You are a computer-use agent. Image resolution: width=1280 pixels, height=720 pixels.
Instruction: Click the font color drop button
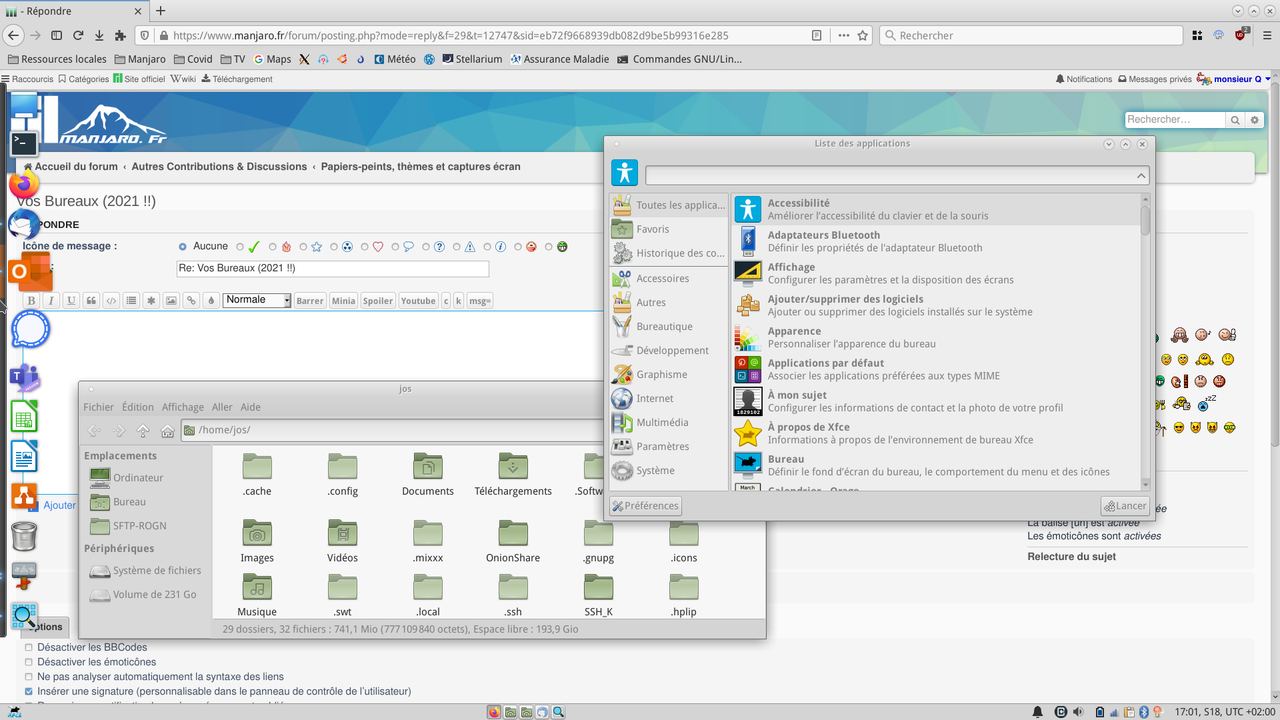coord(211,300)
